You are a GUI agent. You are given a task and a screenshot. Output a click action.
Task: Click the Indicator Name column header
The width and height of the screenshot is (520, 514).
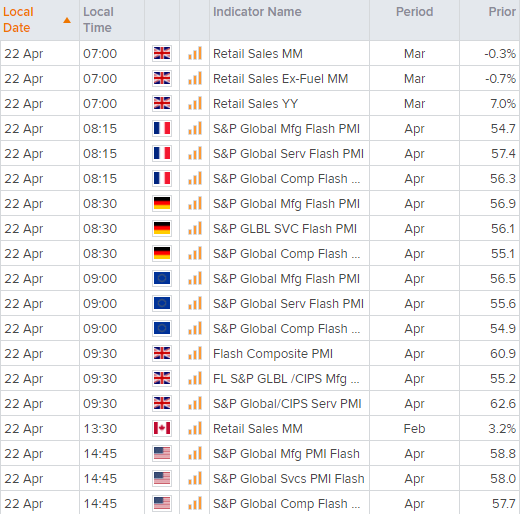(257, 12)
